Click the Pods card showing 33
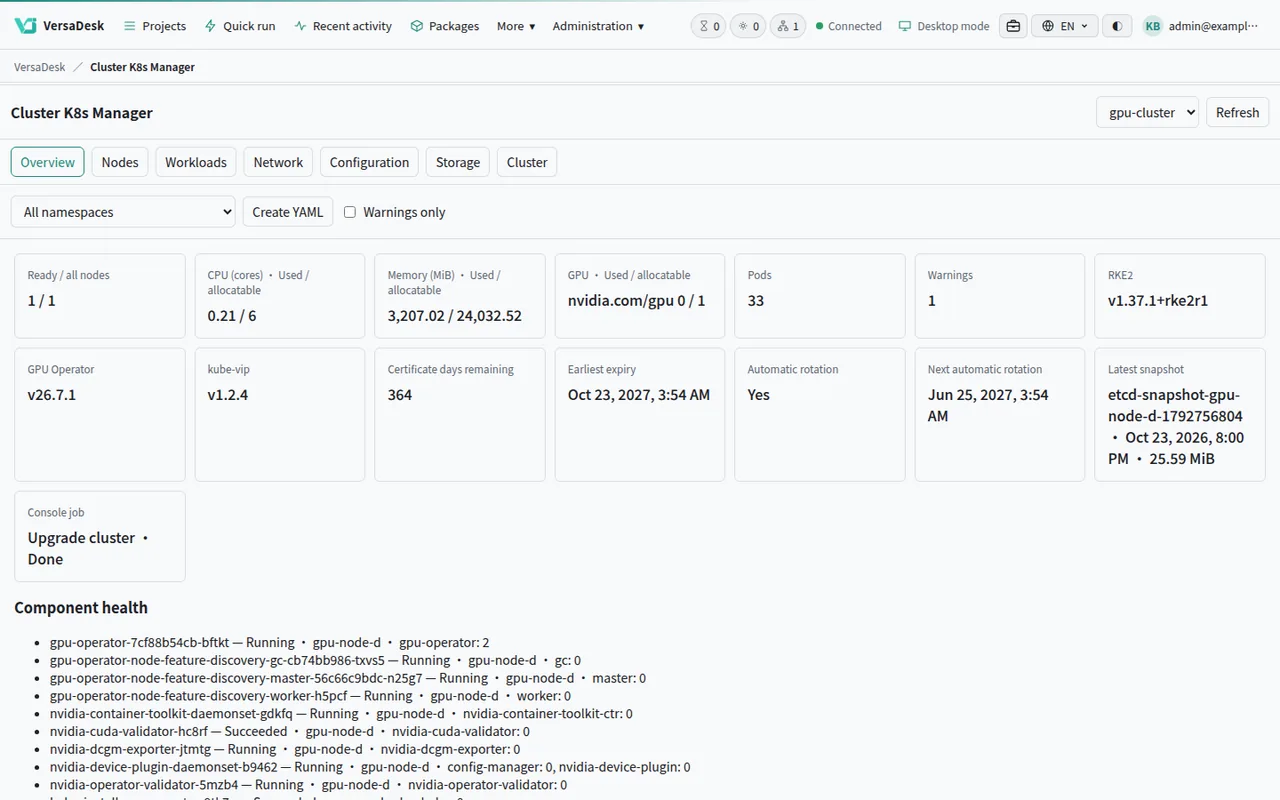1280x800 pixels. pyautogui.click(x=820, y=296)
